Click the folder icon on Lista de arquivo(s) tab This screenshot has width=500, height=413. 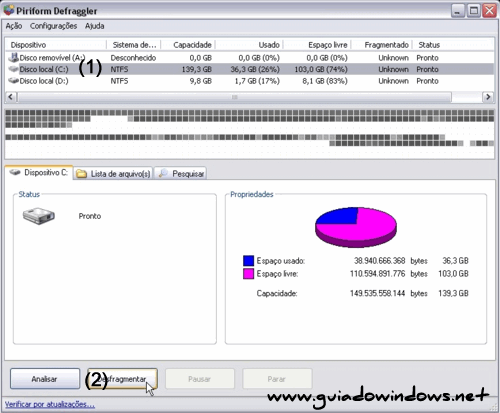81,174
